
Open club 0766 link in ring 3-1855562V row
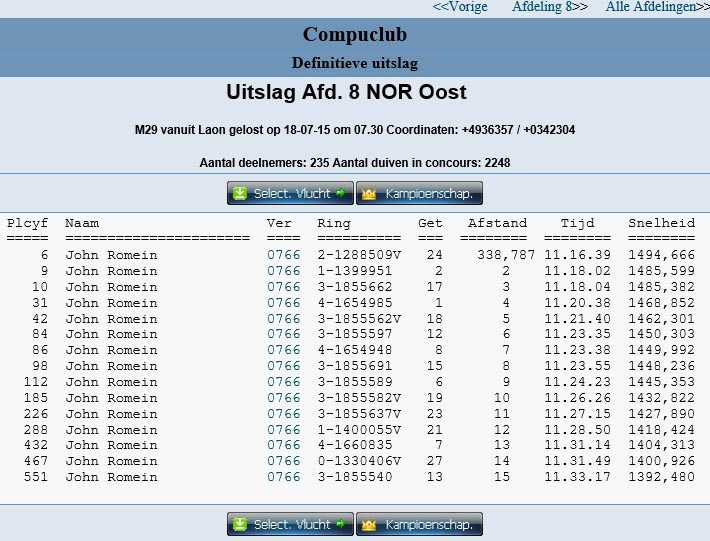click(x=283, y=319)
